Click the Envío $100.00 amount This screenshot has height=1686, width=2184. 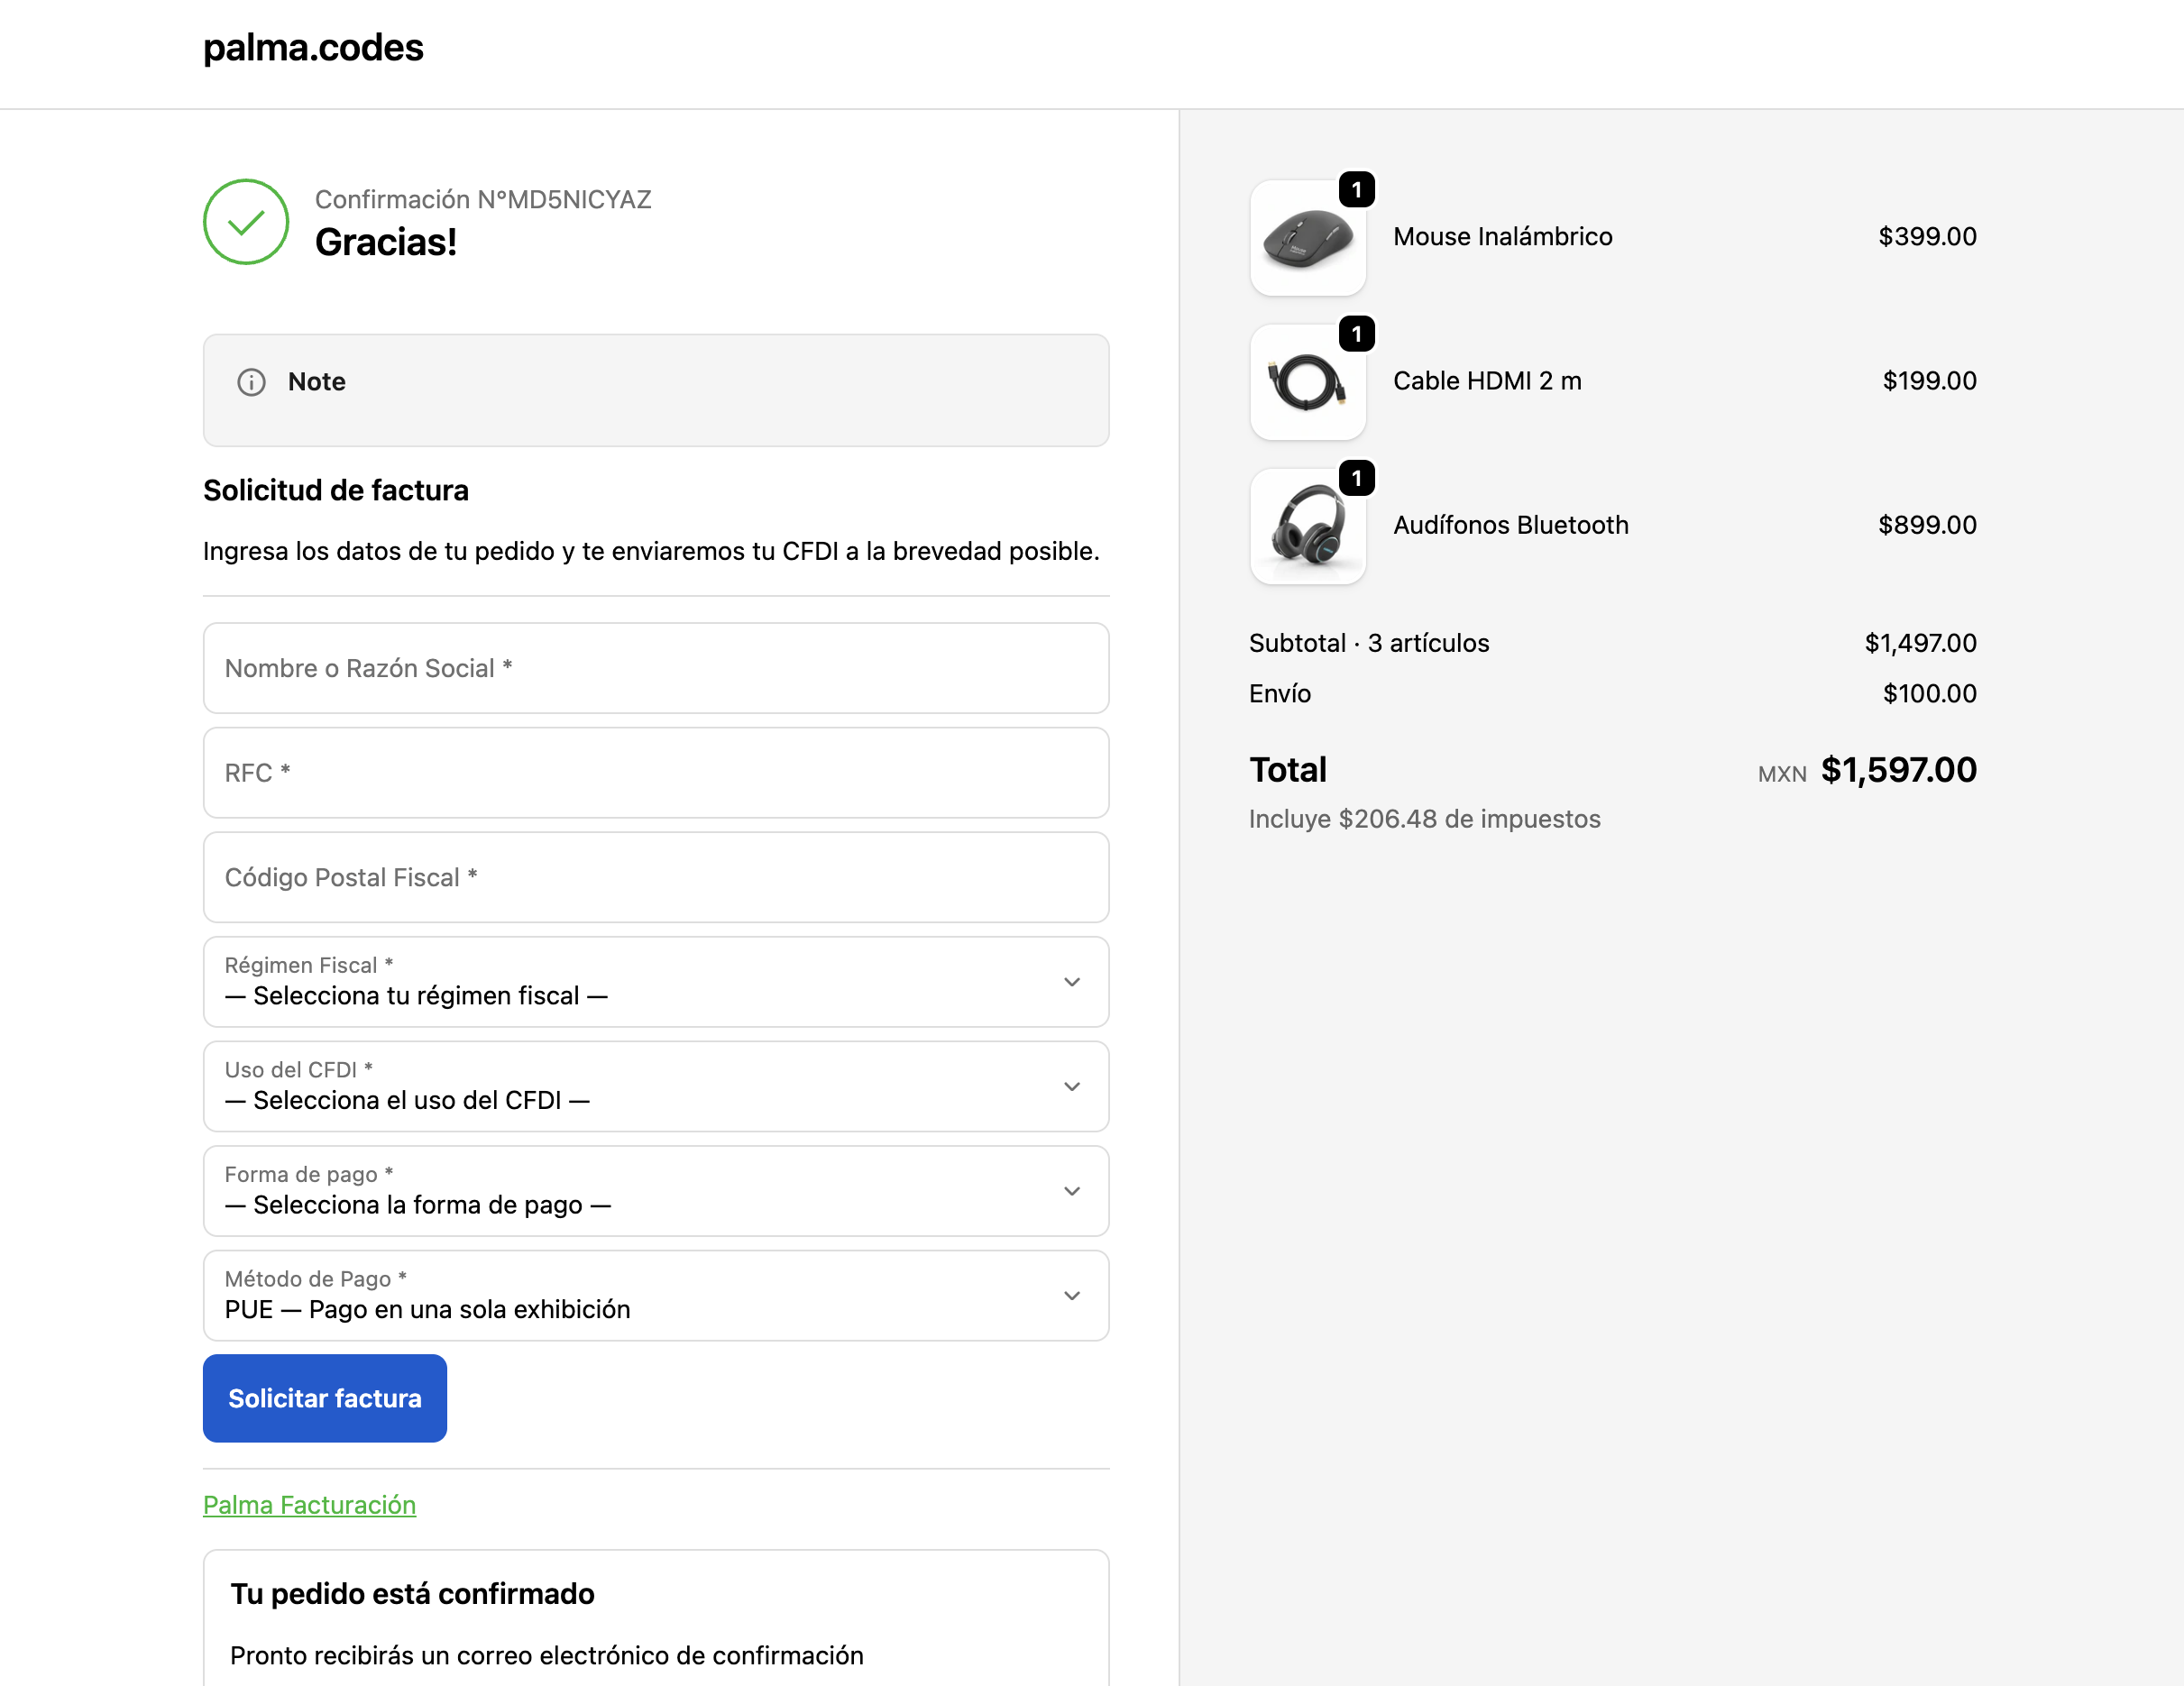coord(1929,693)
